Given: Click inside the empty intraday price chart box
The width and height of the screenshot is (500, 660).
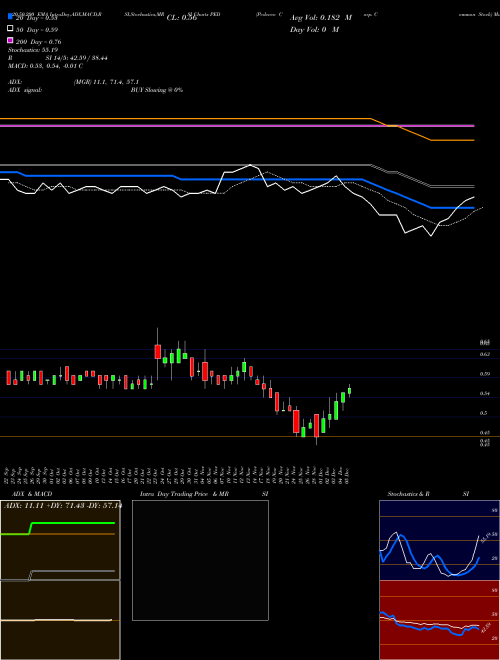Looking at the screenshot, I should click(200, 560).
